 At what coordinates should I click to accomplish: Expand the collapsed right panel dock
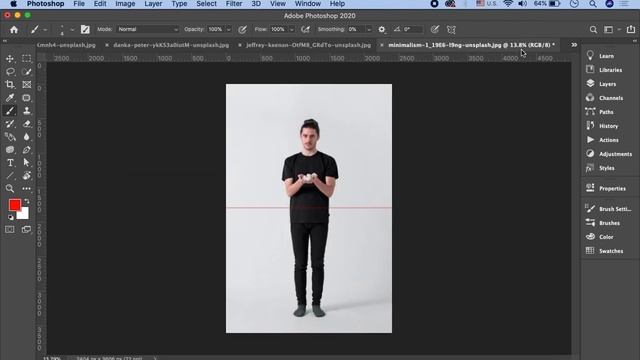(x=635, y=41)
